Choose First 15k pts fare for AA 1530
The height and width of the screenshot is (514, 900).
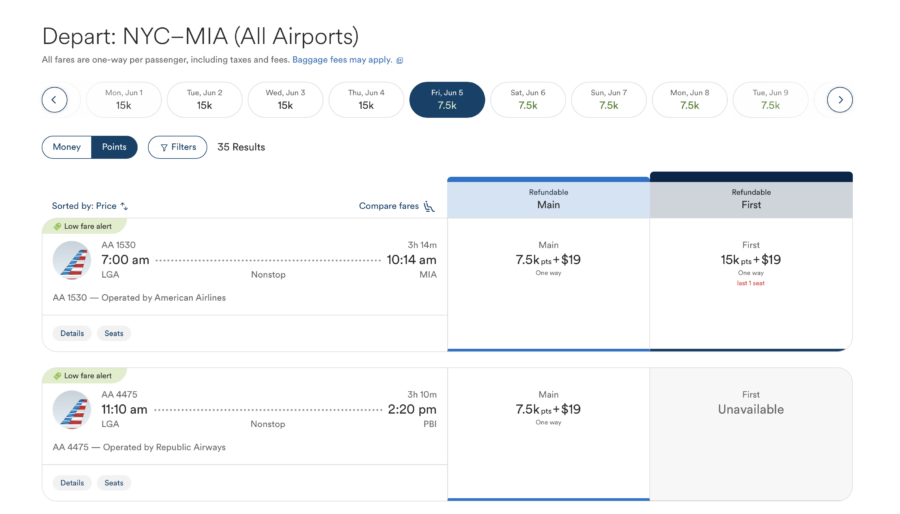point(751,283)
